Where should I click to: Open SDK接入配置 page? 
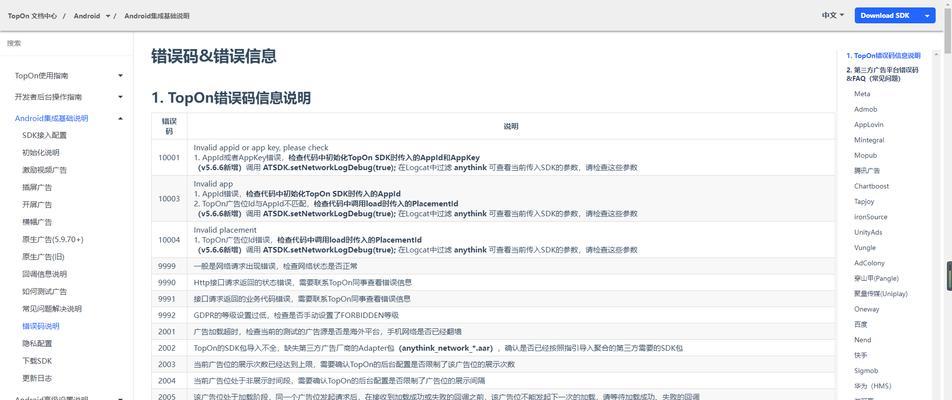point(44,135)
